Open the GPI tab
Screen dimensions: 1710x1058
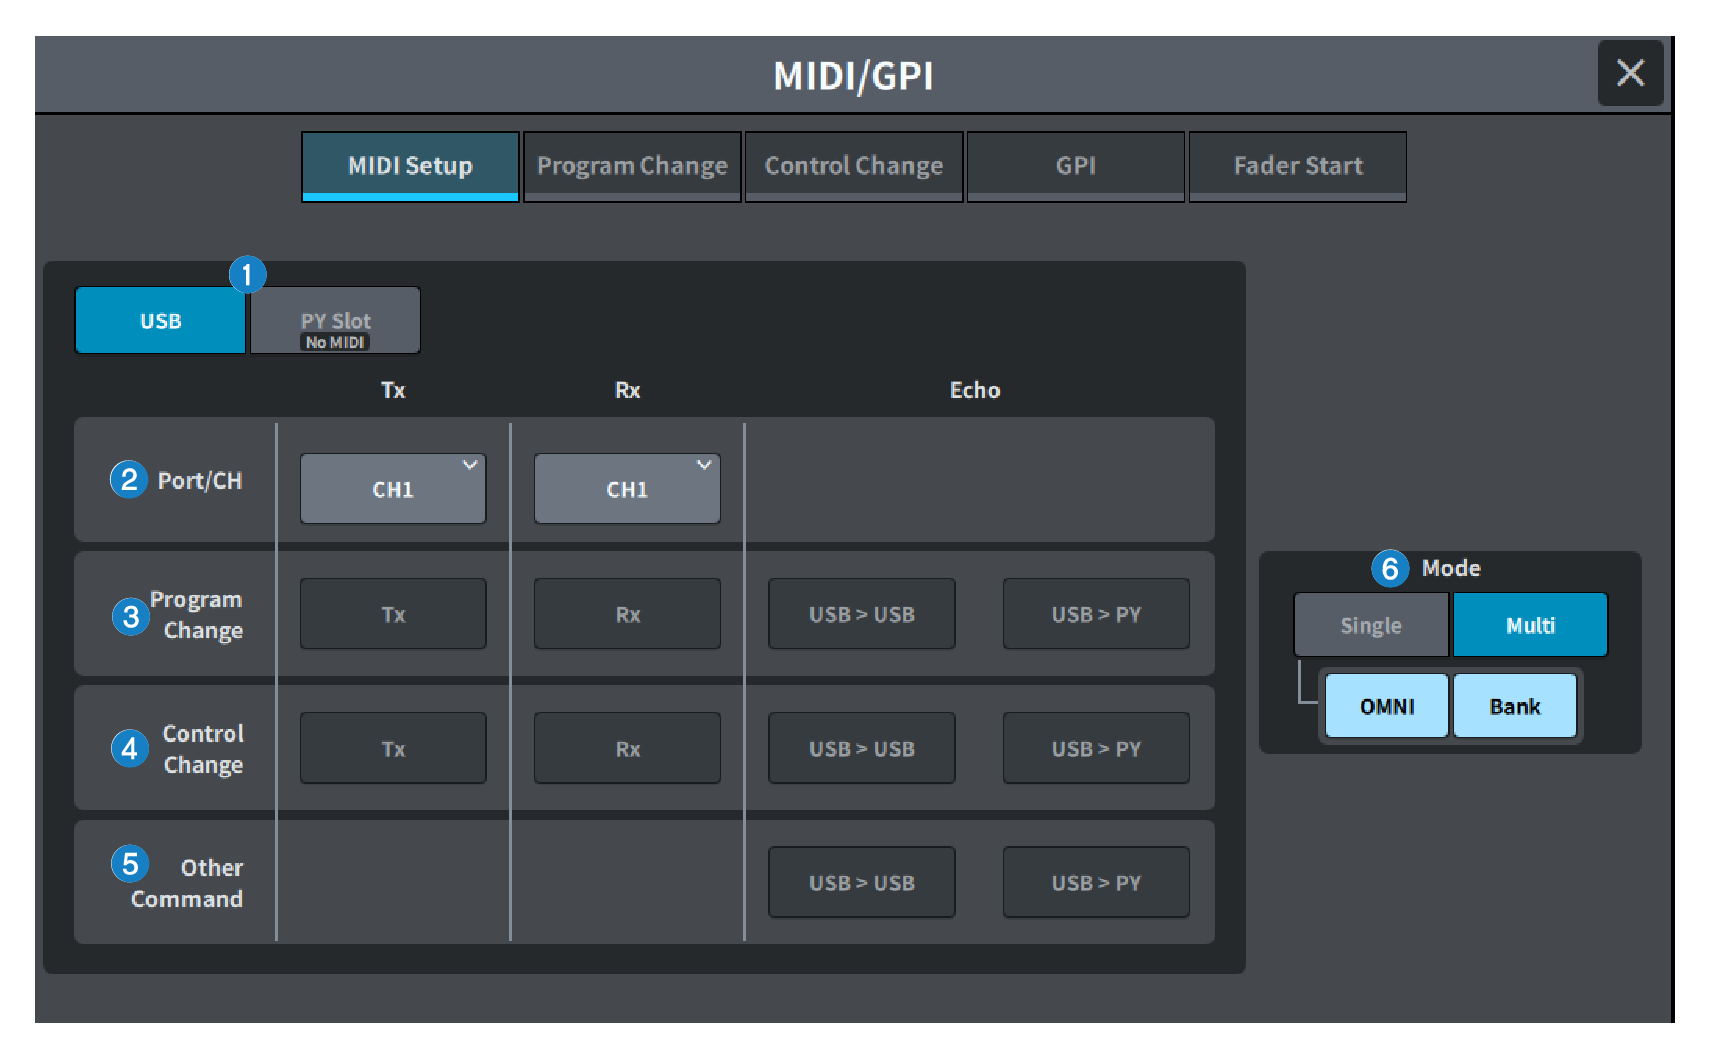click(x=1075, y=166)
